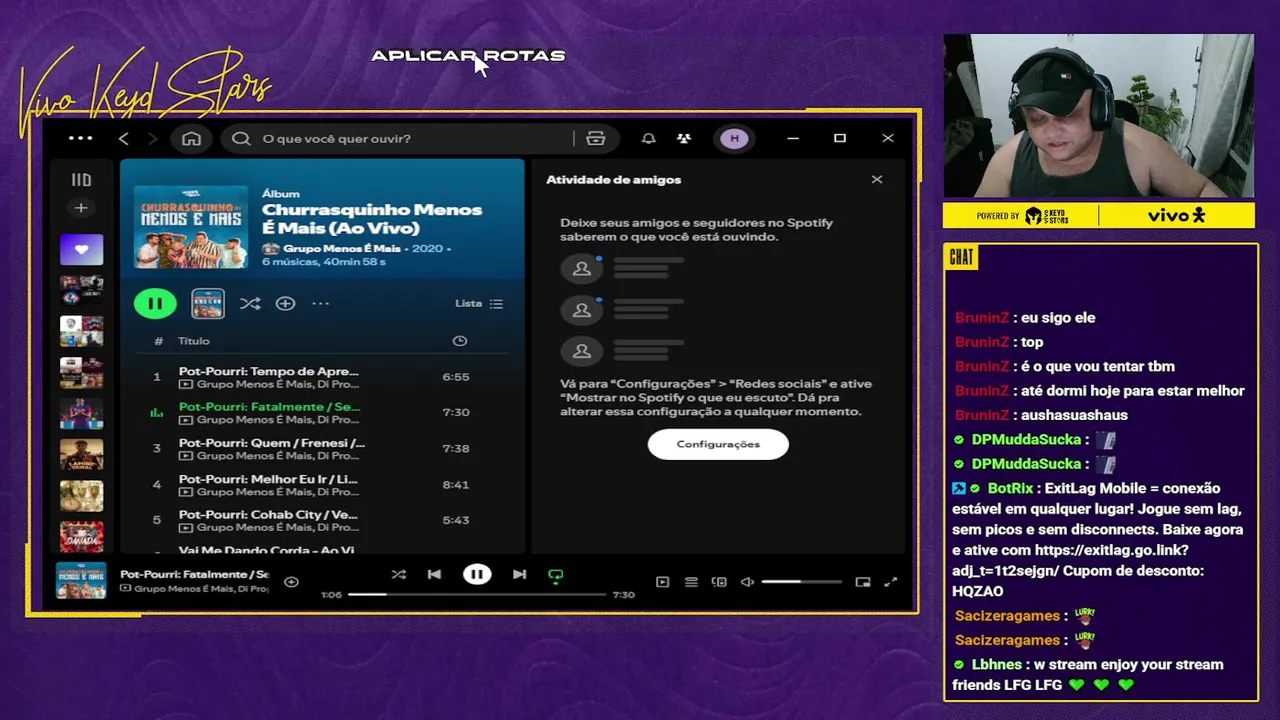1280x720 pixels.
Task: Open the "Lista" view dropdown
Action: click(x=479, y=303)
